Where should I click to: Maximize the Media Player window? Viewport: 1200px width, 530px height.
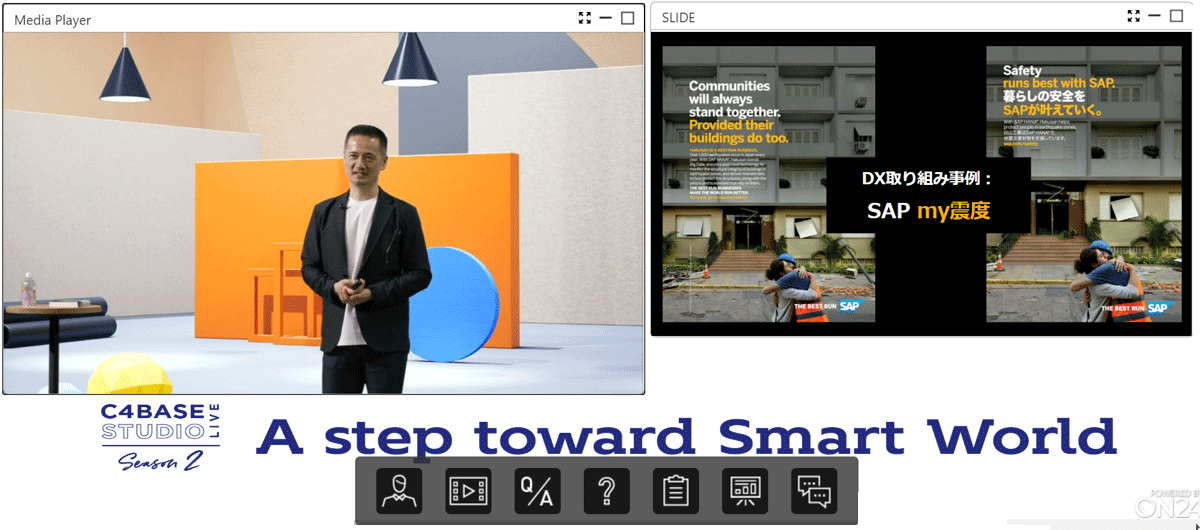(628, 18)
